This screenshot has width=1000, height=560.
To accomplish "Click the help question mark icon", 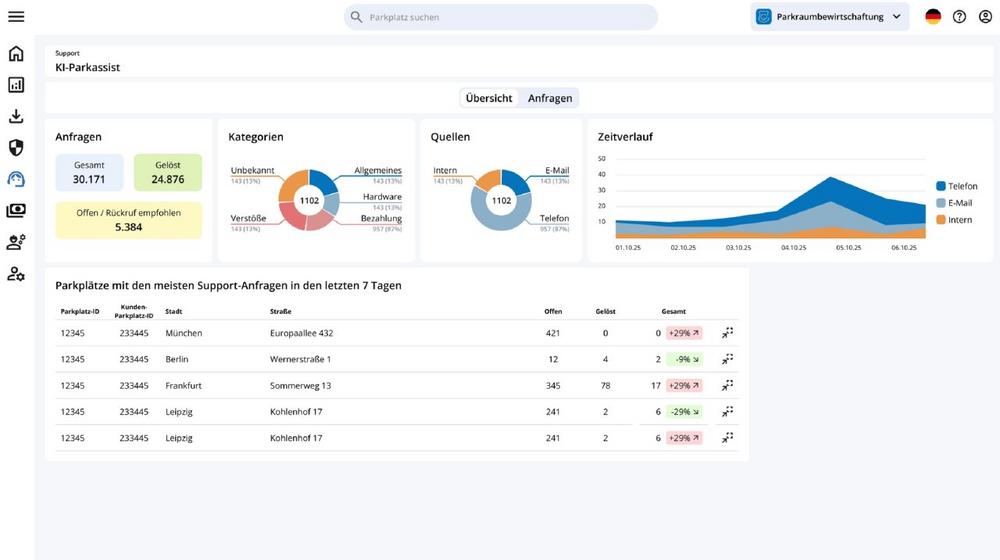I will [x=959, y=17].
